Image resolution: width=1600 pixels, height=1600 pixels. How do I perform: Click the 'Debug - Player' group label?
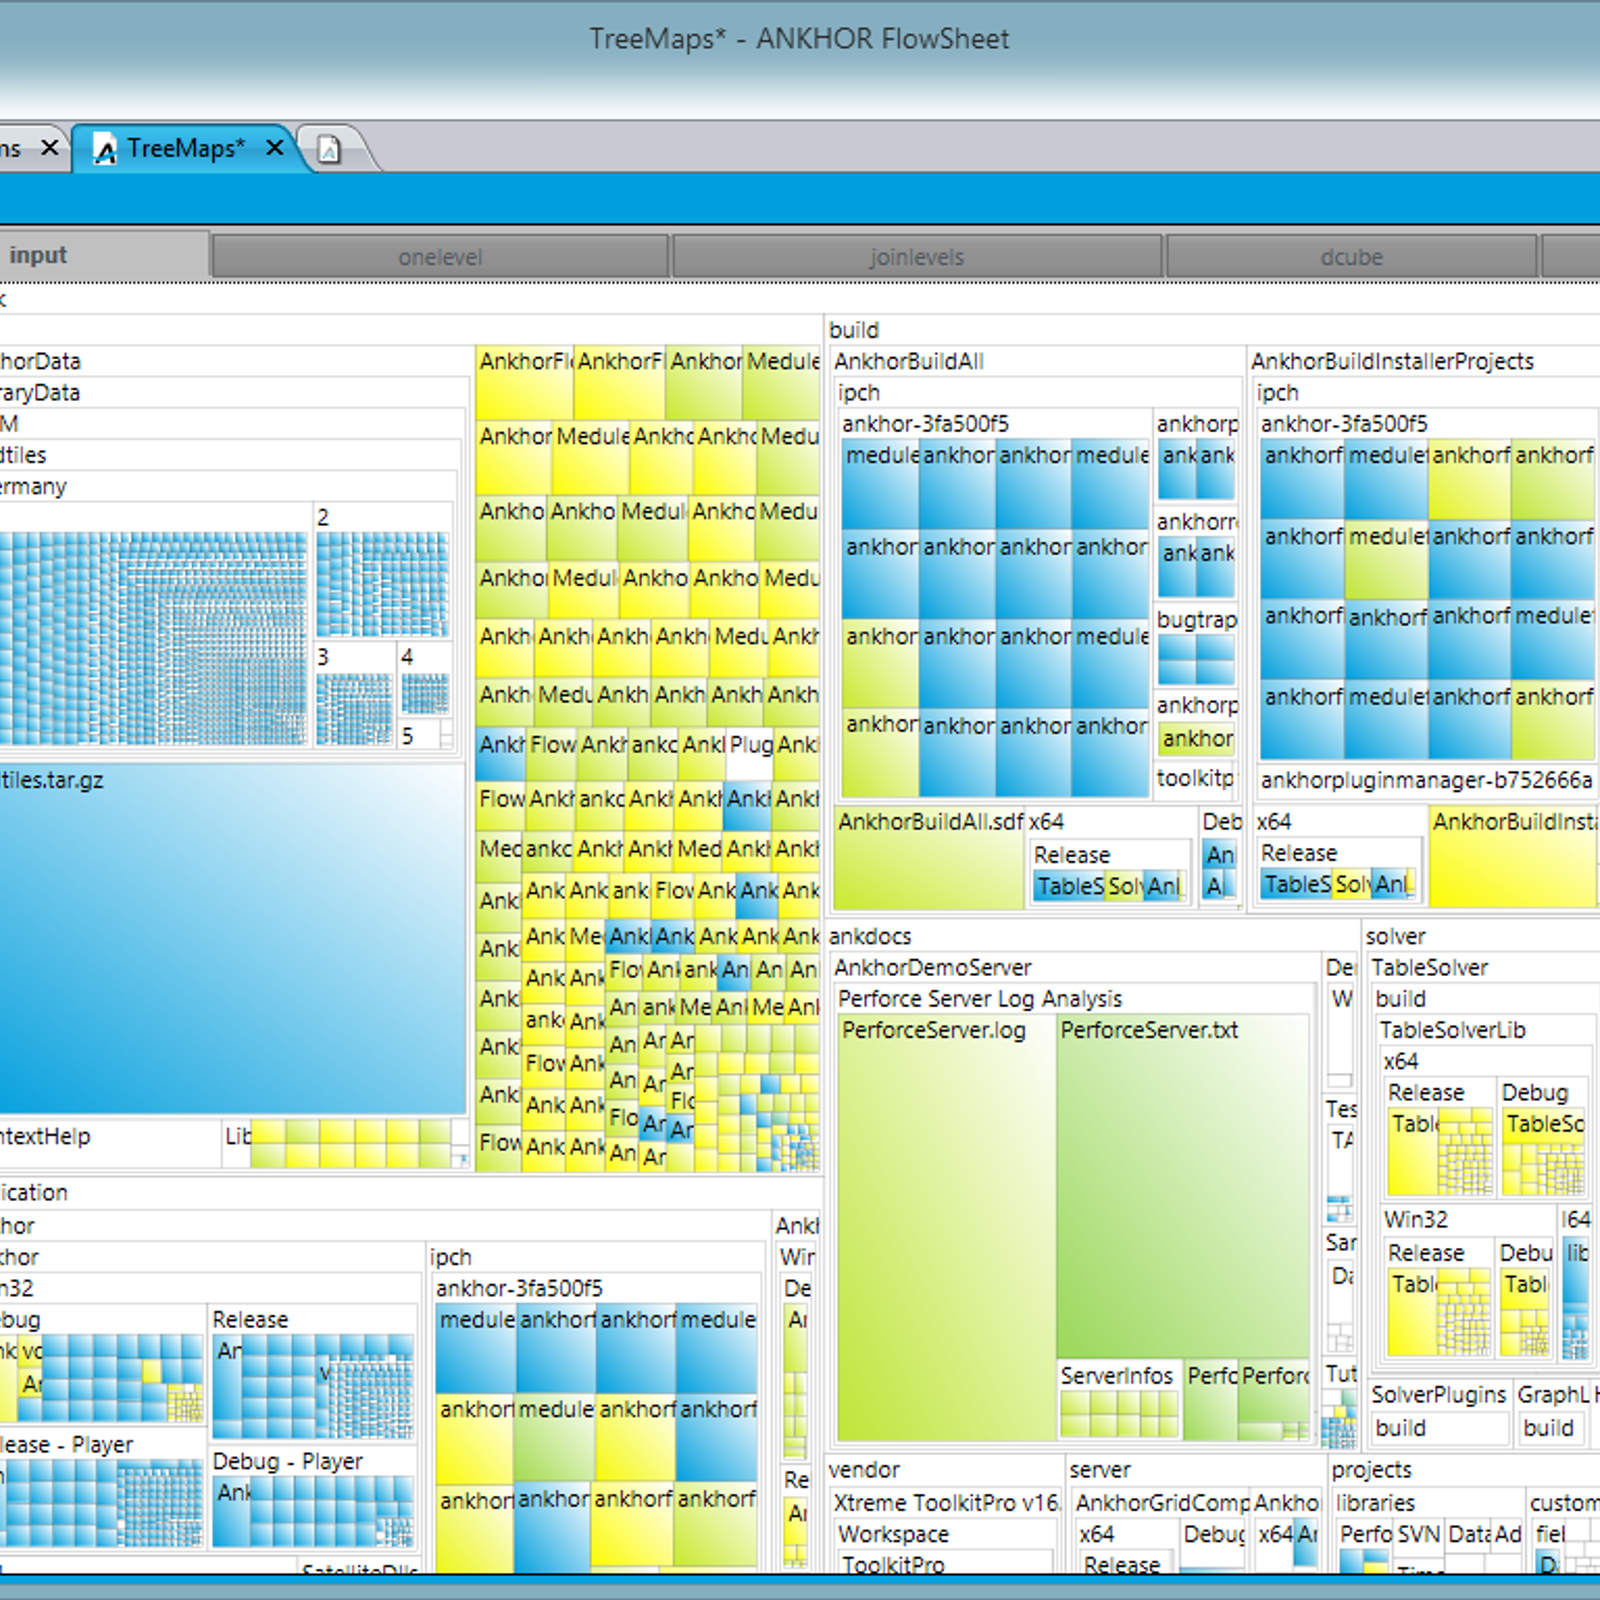(288, 1461)
